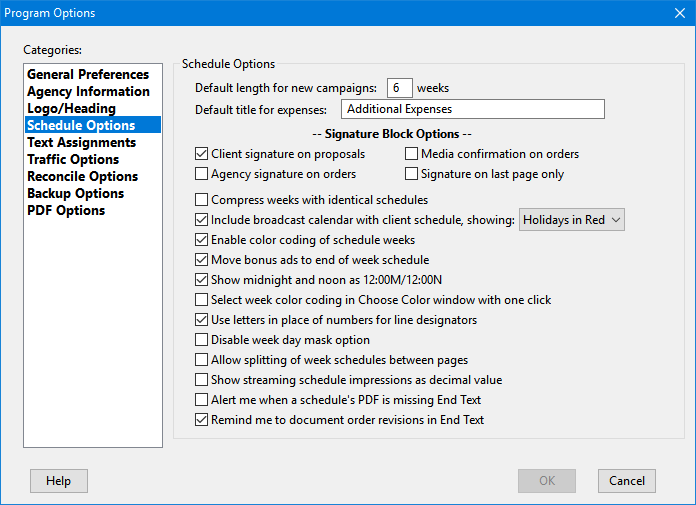Click the Default title for expenses field

(x=472, y=109)
